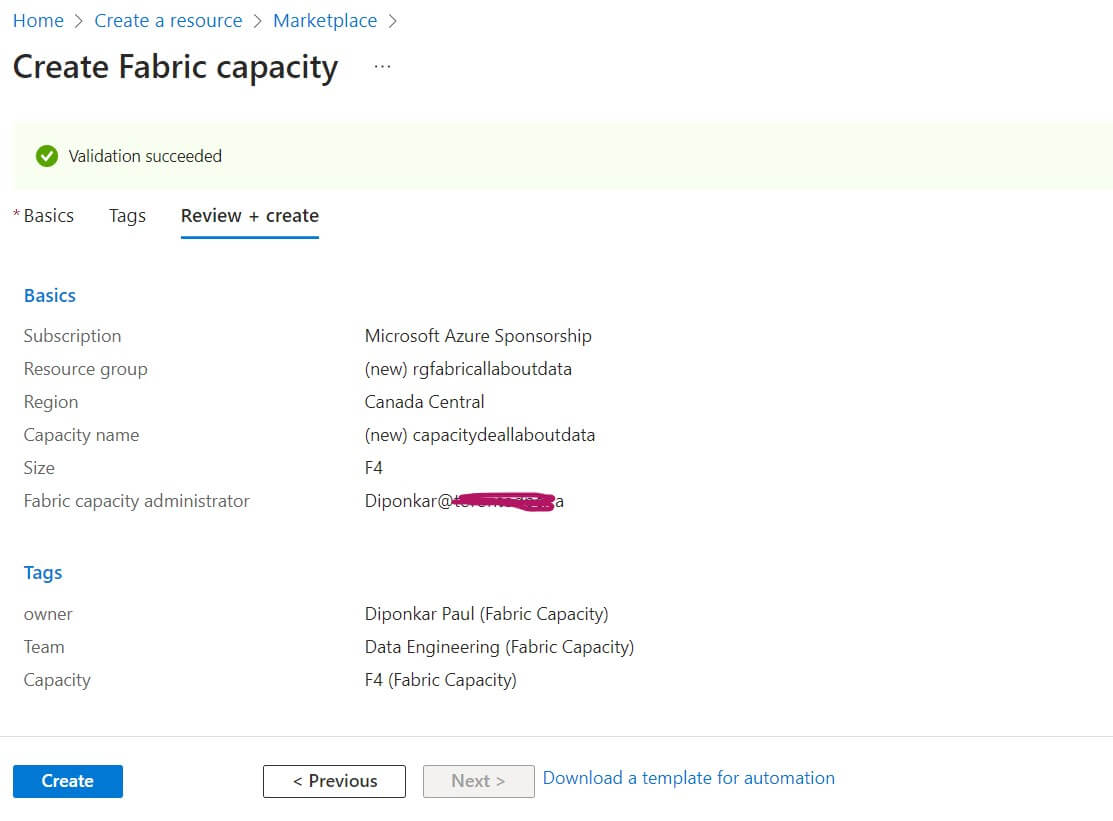Viewport: 1113px width, 821px height.
Task: Go back with the Previous button
Action: (334, 781)
